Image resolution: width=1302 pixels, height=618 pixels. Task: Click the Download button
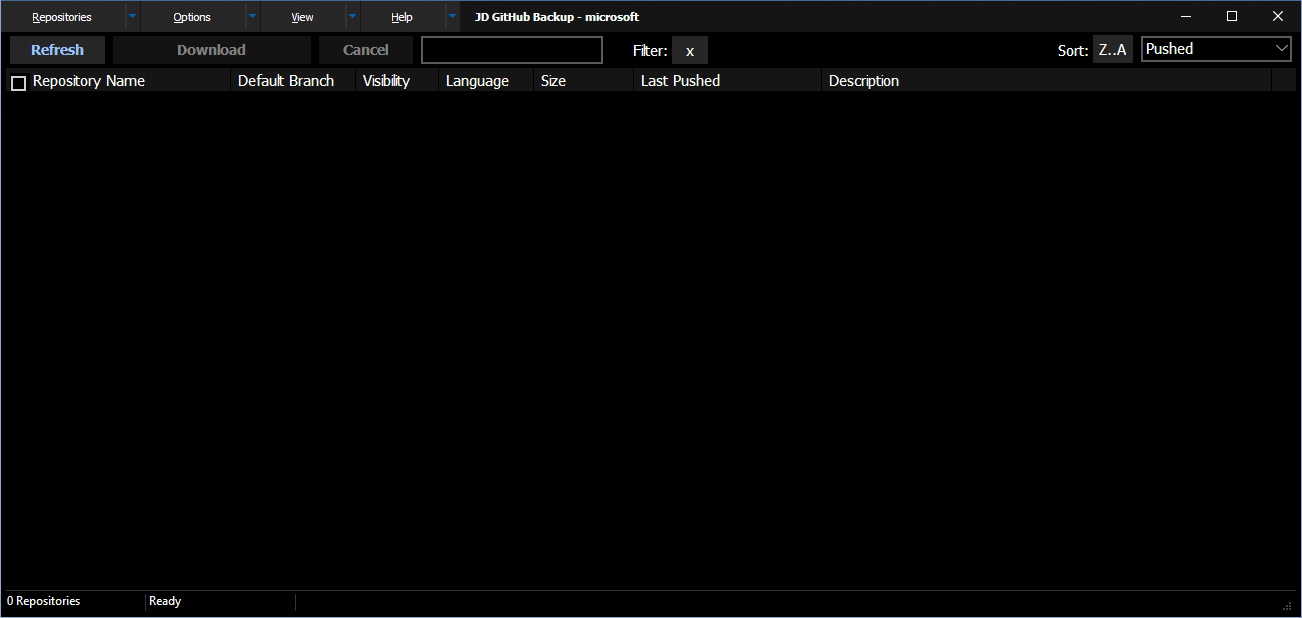click(x=211, y=50)
